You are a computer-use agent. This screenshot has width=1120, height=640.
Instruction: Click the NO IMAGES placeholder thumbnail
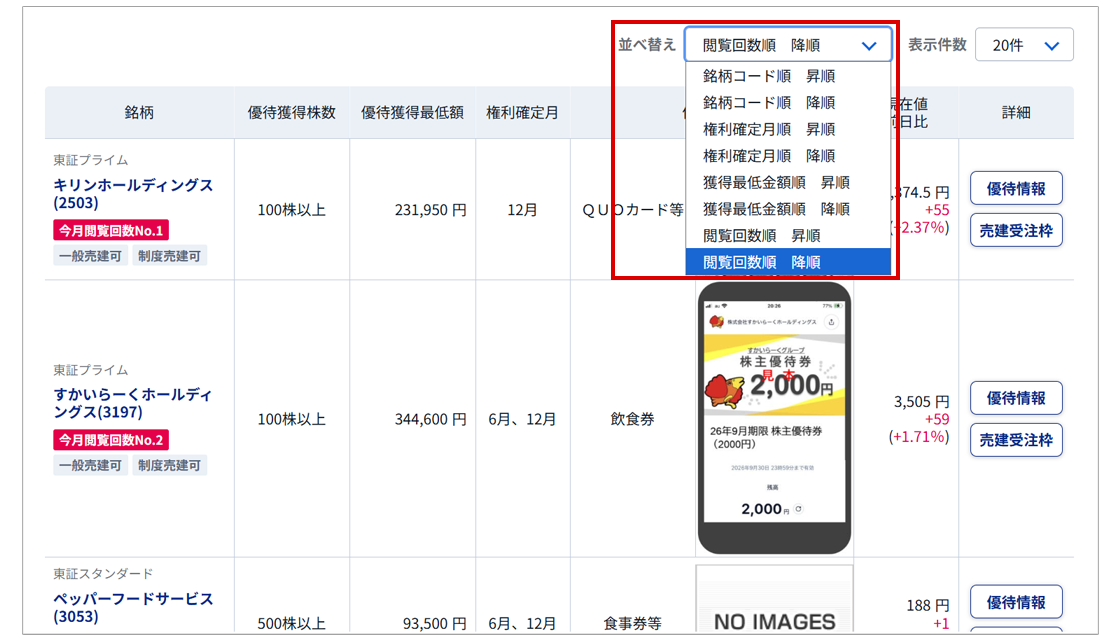pos(775,610)
